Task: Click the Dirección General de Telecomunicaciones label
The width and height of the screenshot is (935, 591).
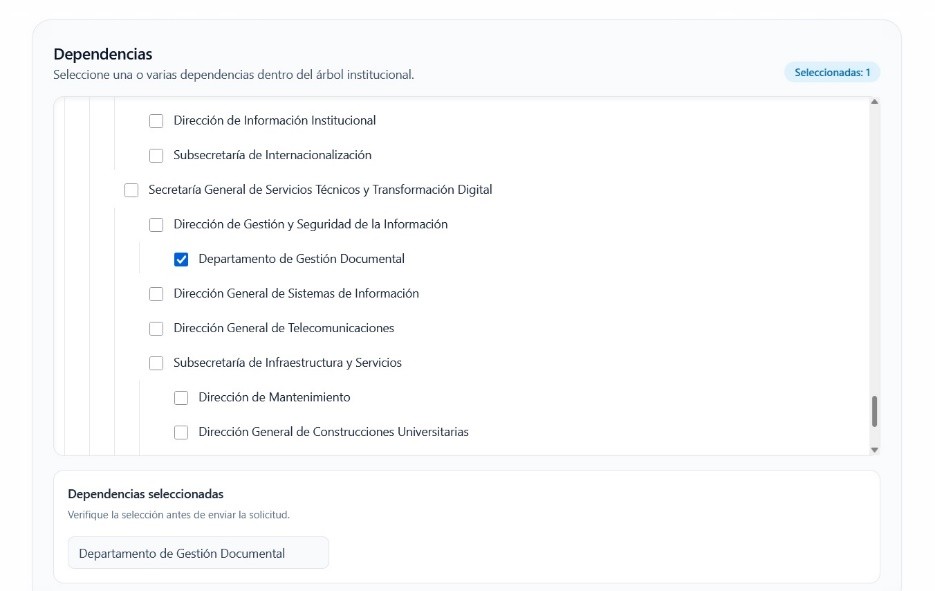Action: 283,328
